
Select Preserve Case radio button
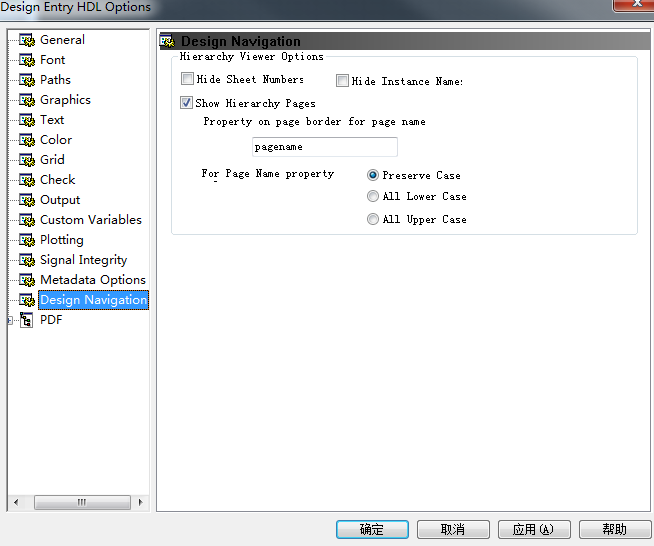point(372,175)
